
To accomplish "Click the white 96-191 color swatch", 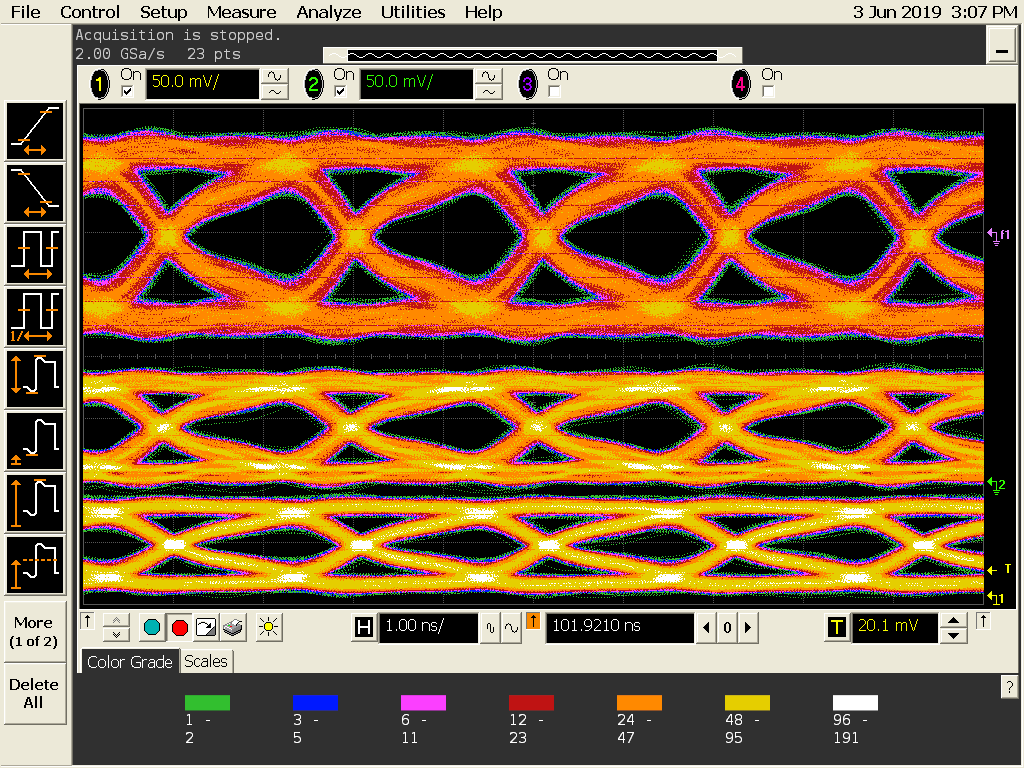I will pyautogui.click(x=856, y=703).
